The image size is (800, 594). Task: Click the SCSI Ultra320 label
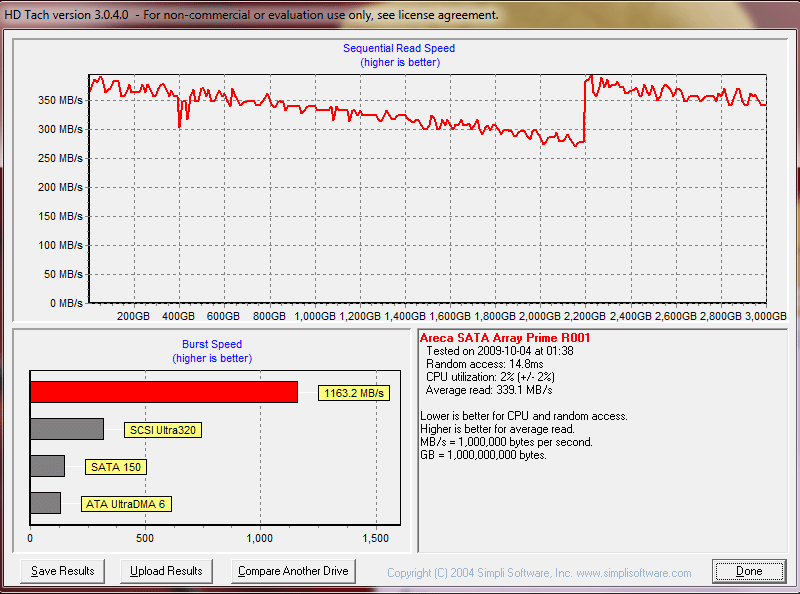point(163,430)
